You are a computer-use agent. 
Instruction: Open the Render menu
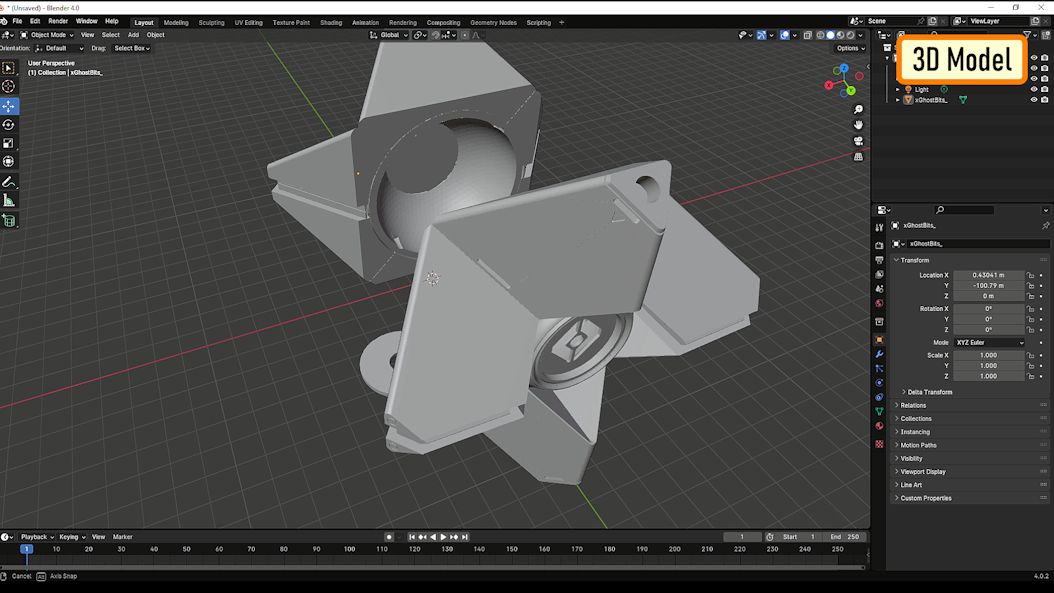click(x=58, y=22)
